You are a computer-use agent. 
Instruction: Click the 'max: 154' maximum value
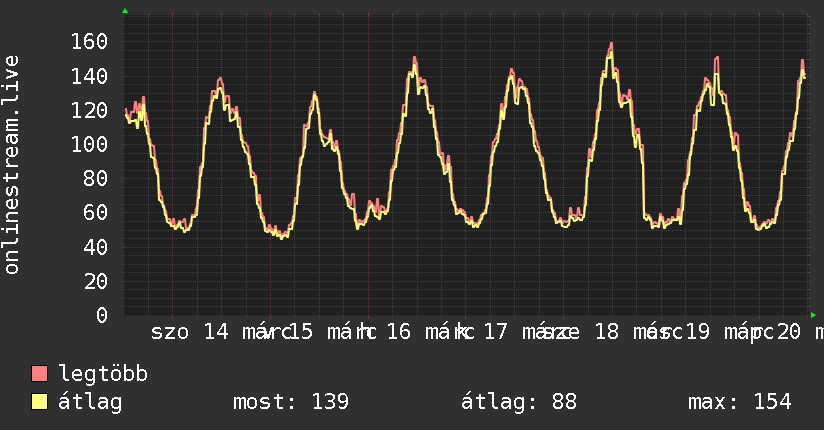[739, 402]
